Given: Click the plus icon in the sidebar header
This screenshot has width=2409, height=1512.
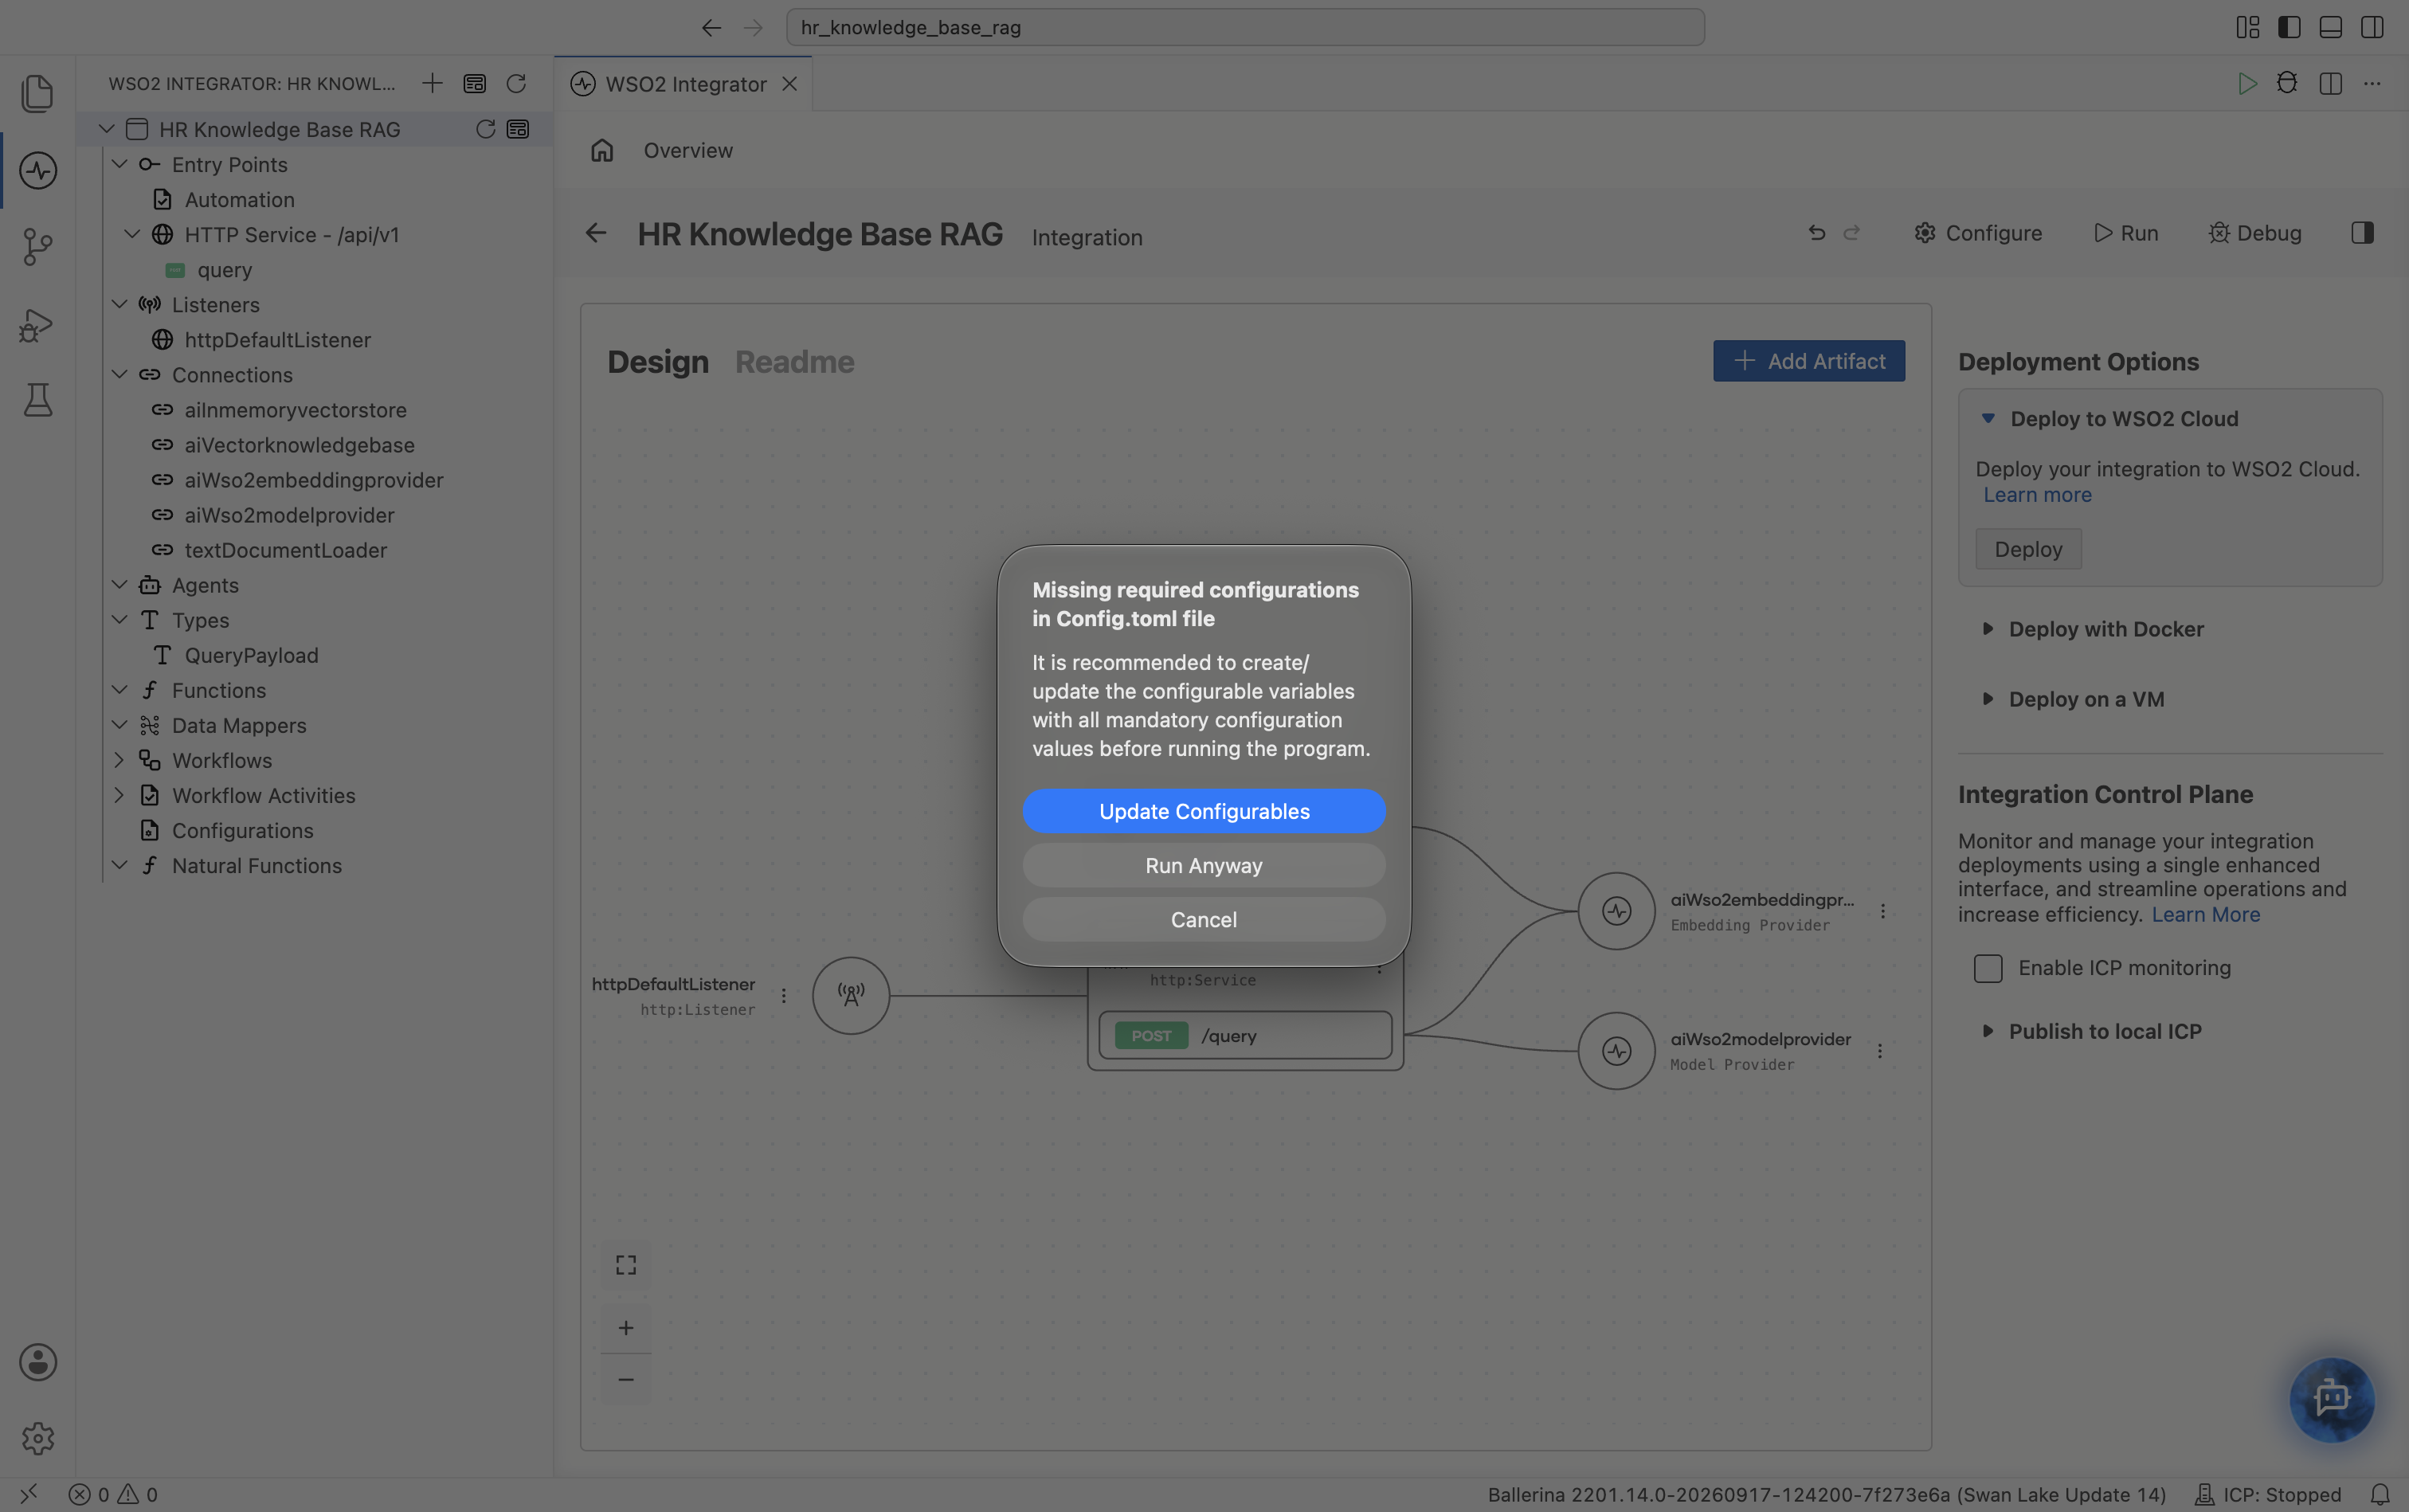Looking at the screenshot, I should tap(432, 83).
